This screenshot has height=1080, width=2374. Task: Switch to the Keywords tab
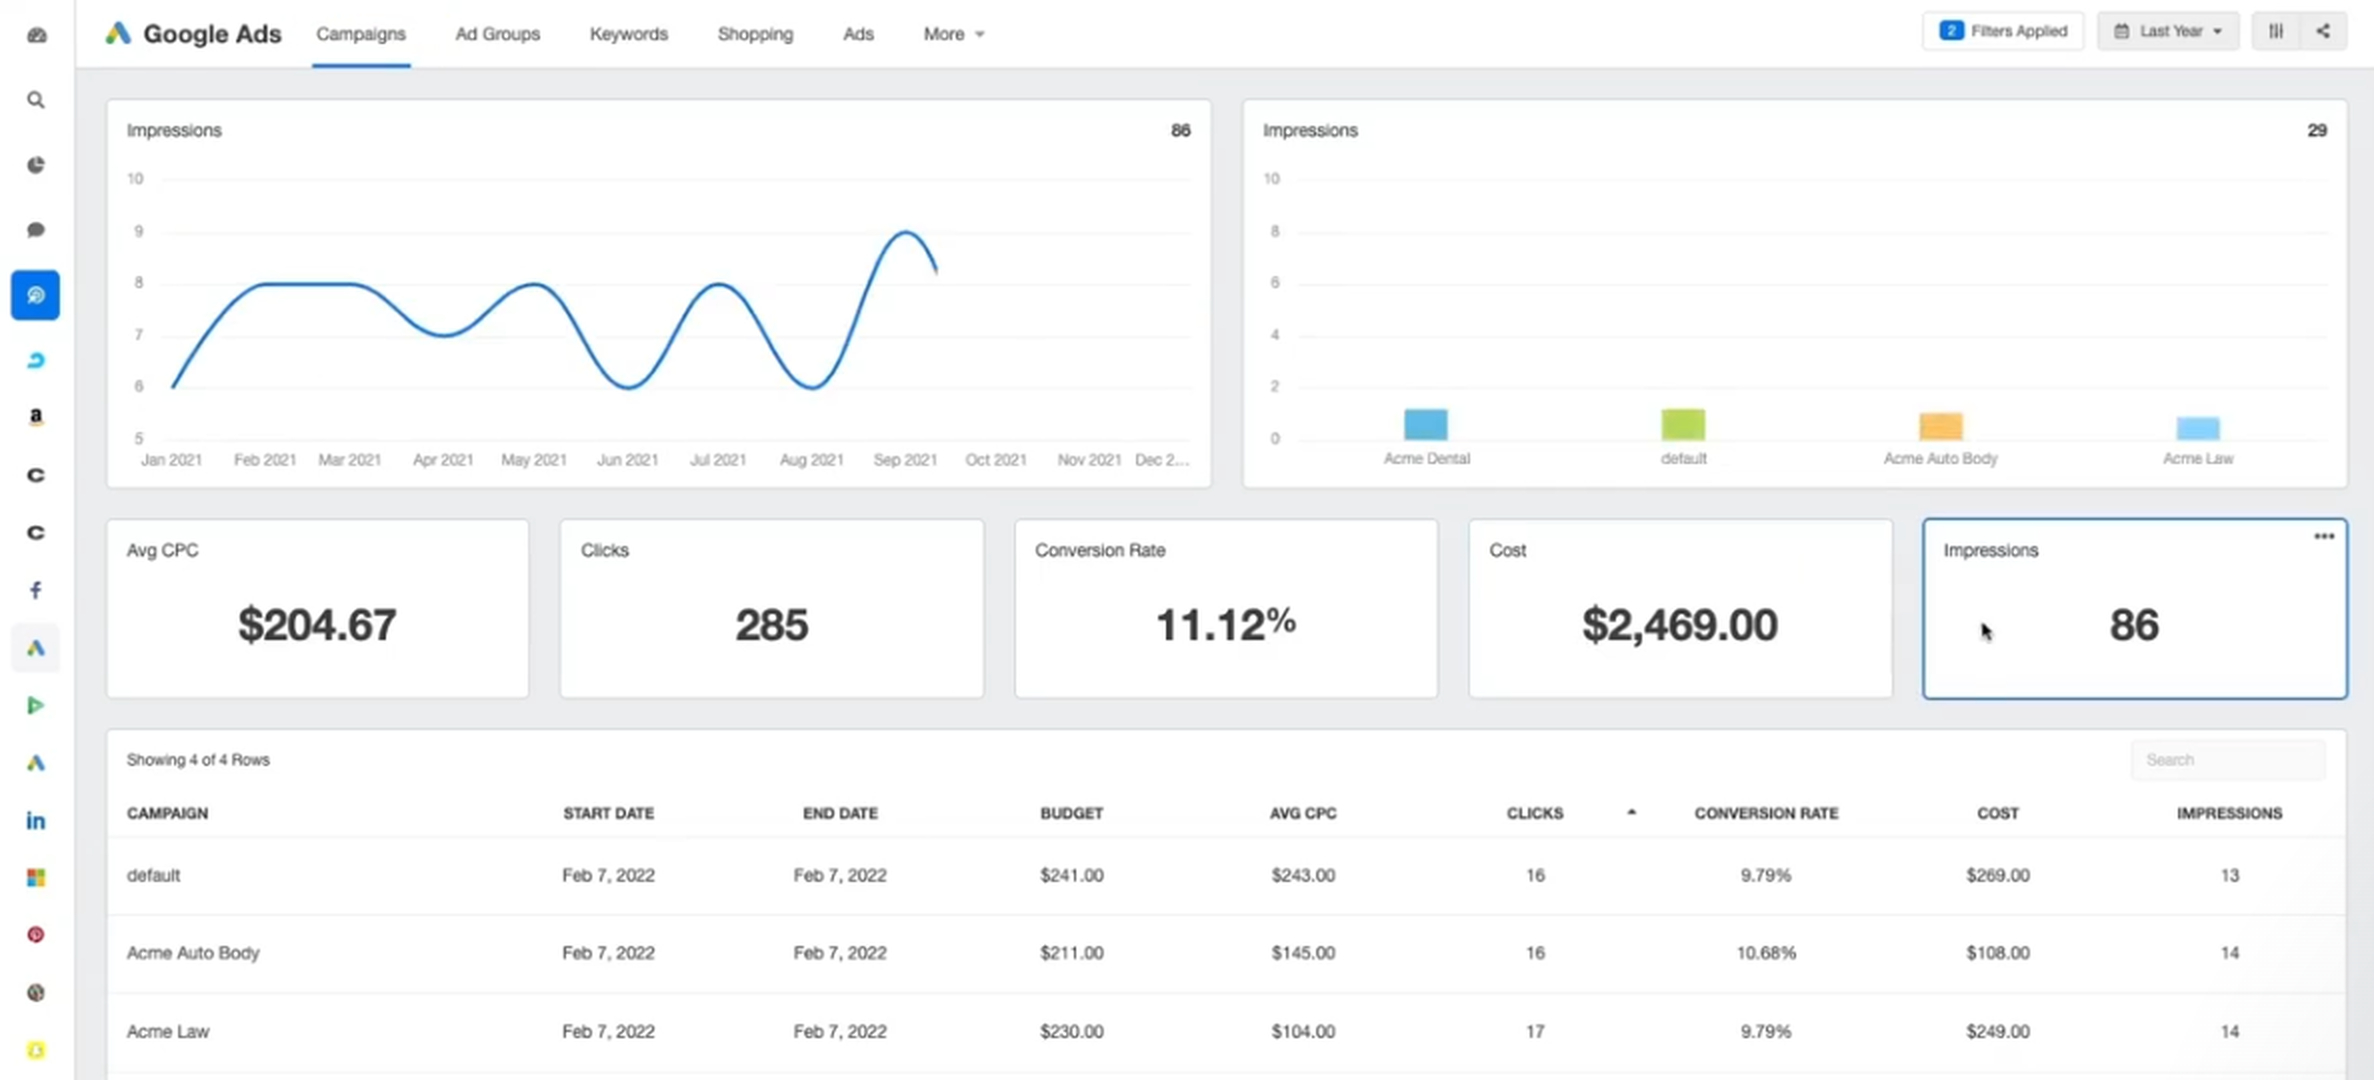click(628, 34)
